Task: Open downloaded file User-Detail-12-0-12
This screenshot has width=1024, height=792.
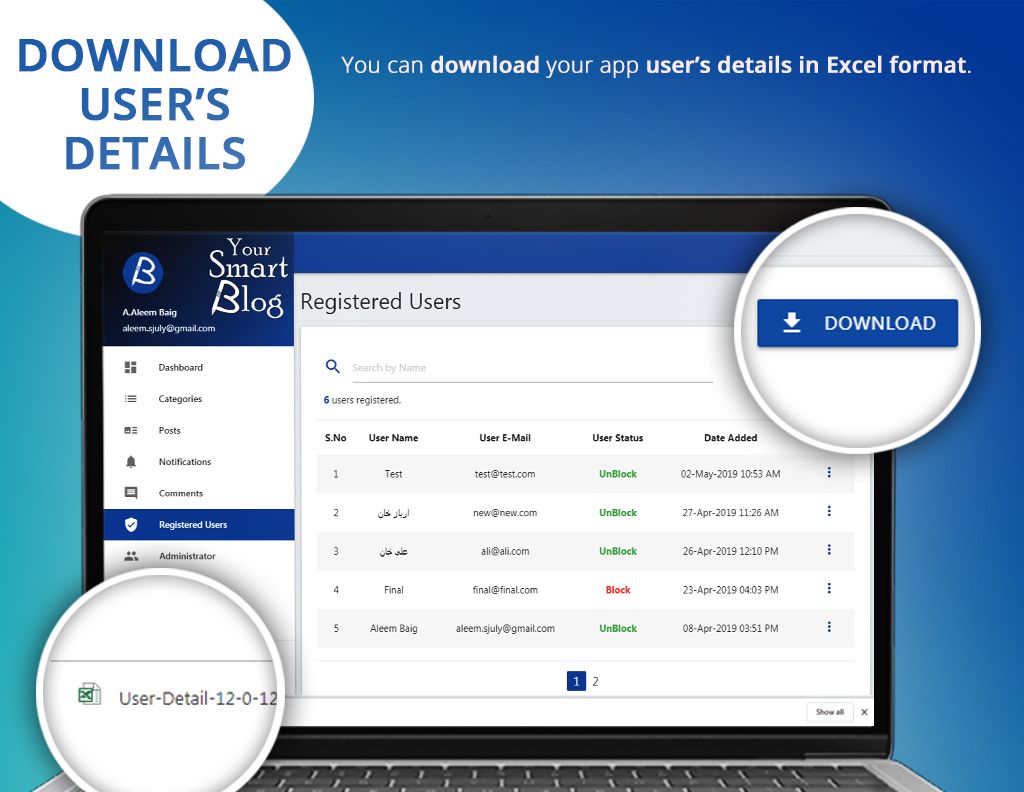Action: 198,698
